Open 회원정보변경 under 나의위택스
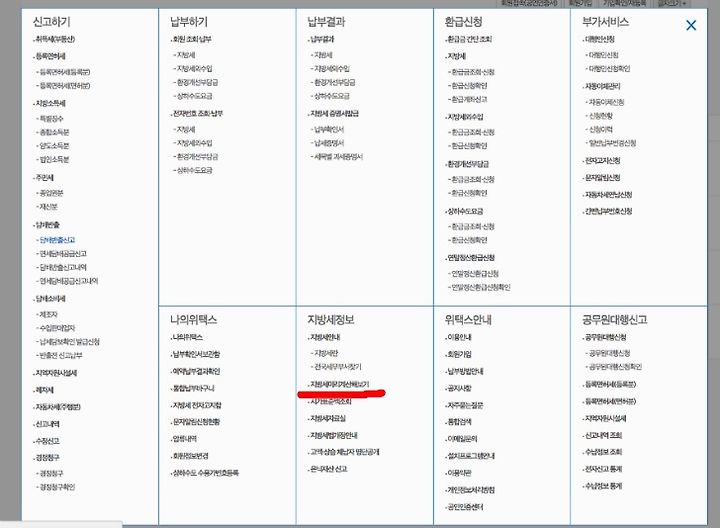This screenshot has height=528, width=720. click(191, 456)
